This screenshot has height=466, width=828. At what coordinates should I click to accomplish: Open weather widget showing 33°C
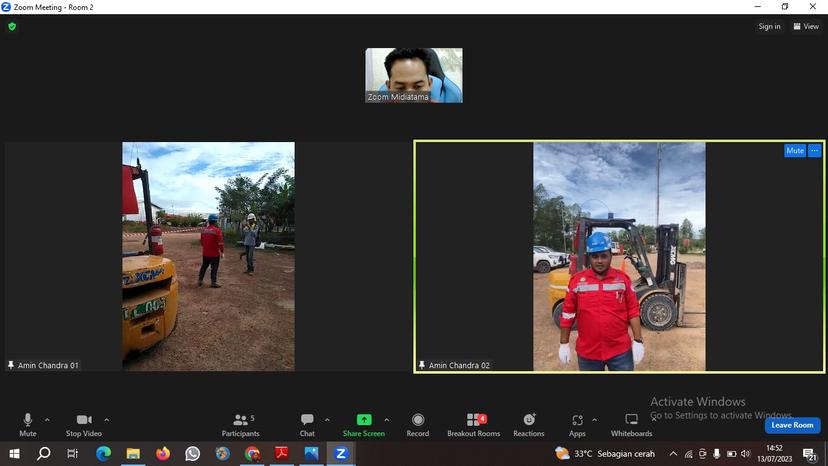605,453
